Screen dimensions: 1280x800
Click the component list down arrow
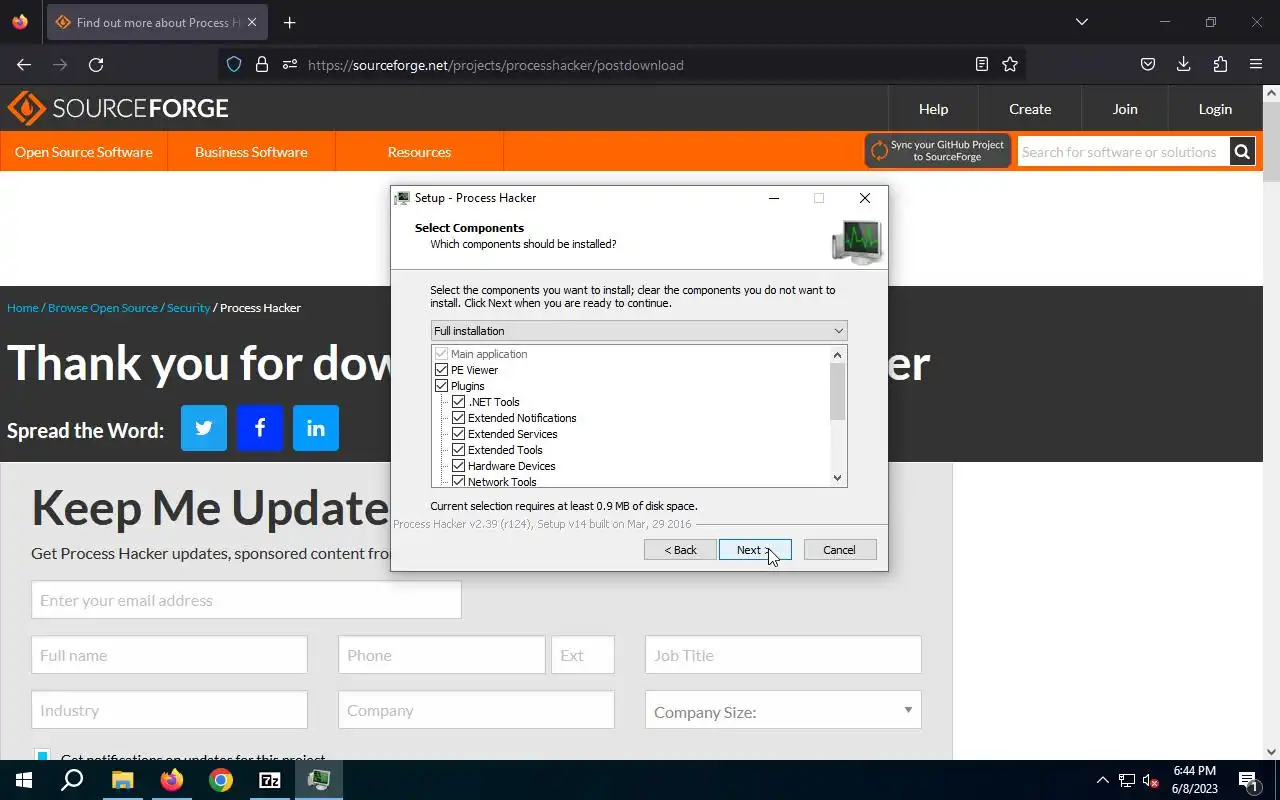pos(838,478)
